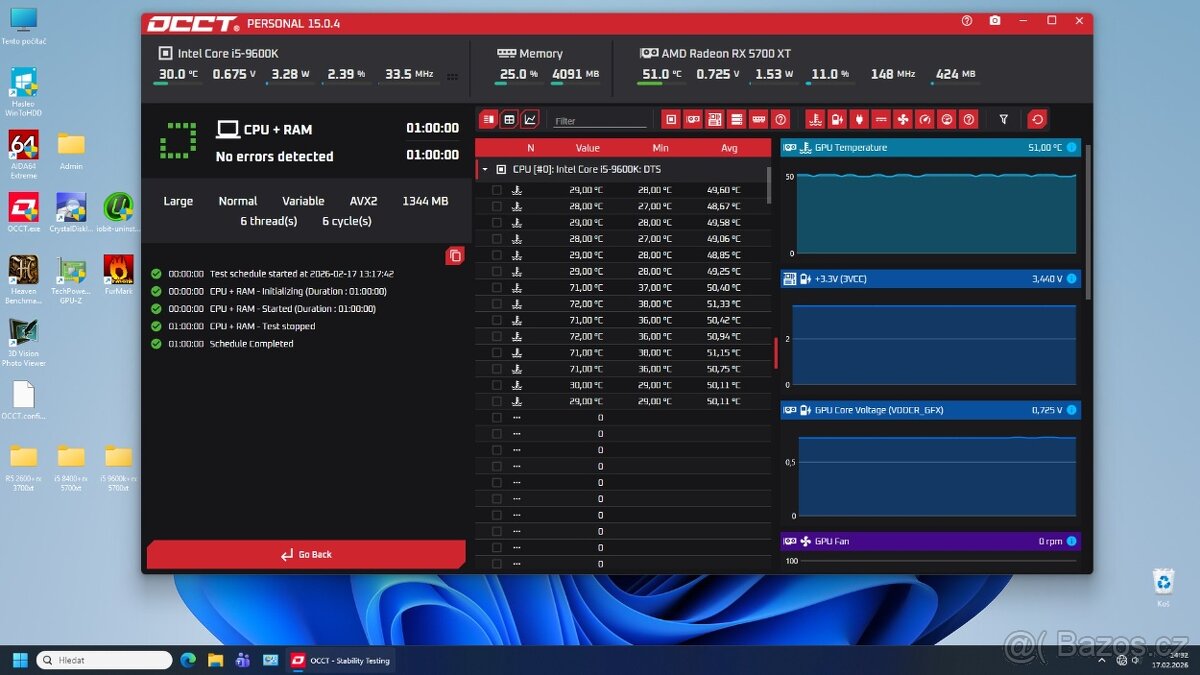Click the reset monitoring icon

(x=1037, y=119)
